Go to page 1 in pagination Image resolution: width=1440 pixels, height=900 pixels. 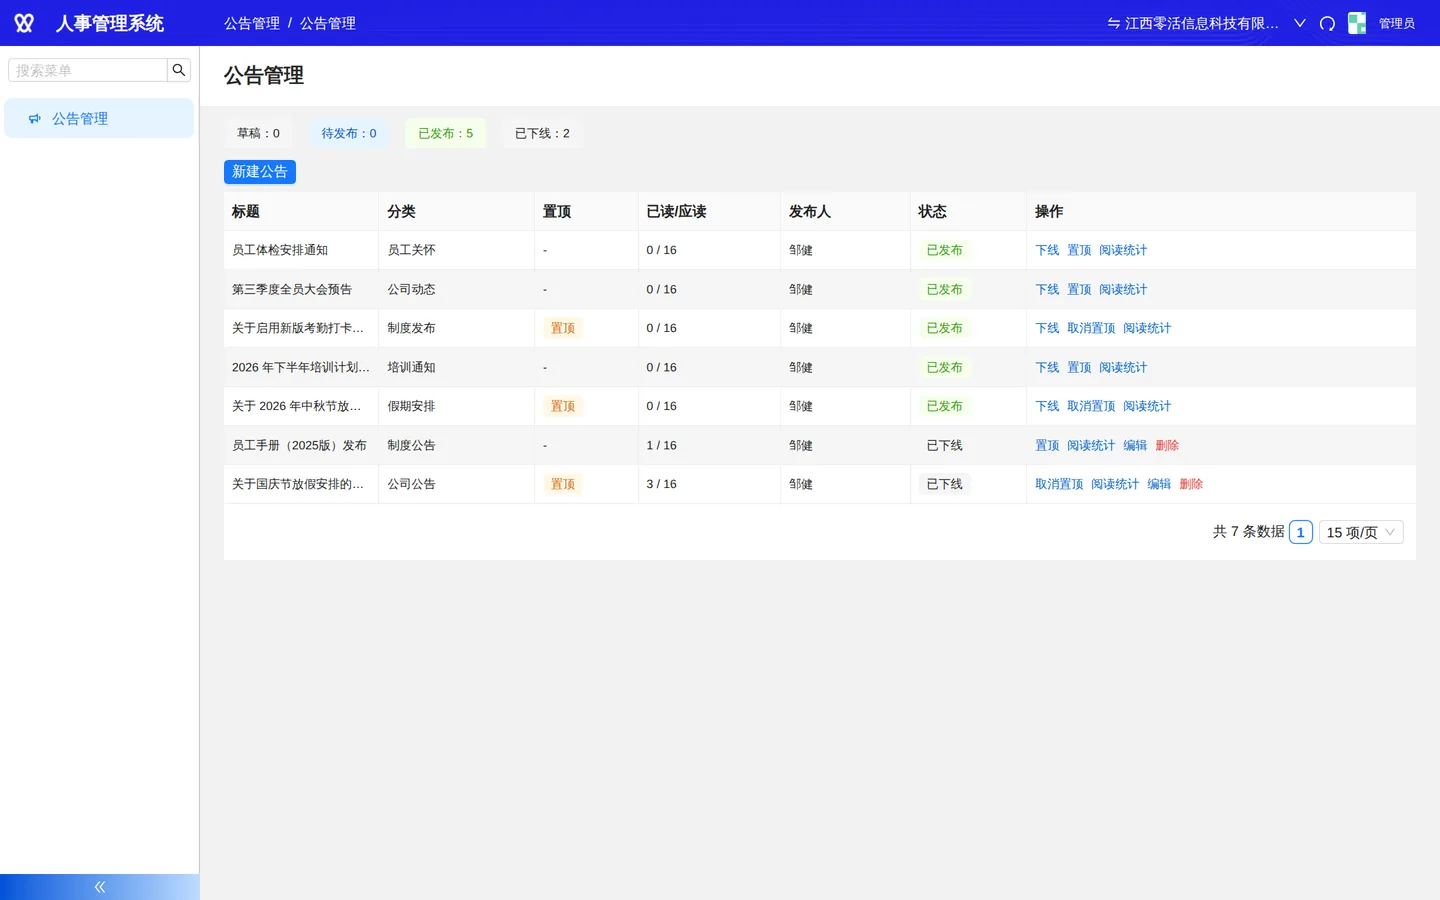(1301, 532)
